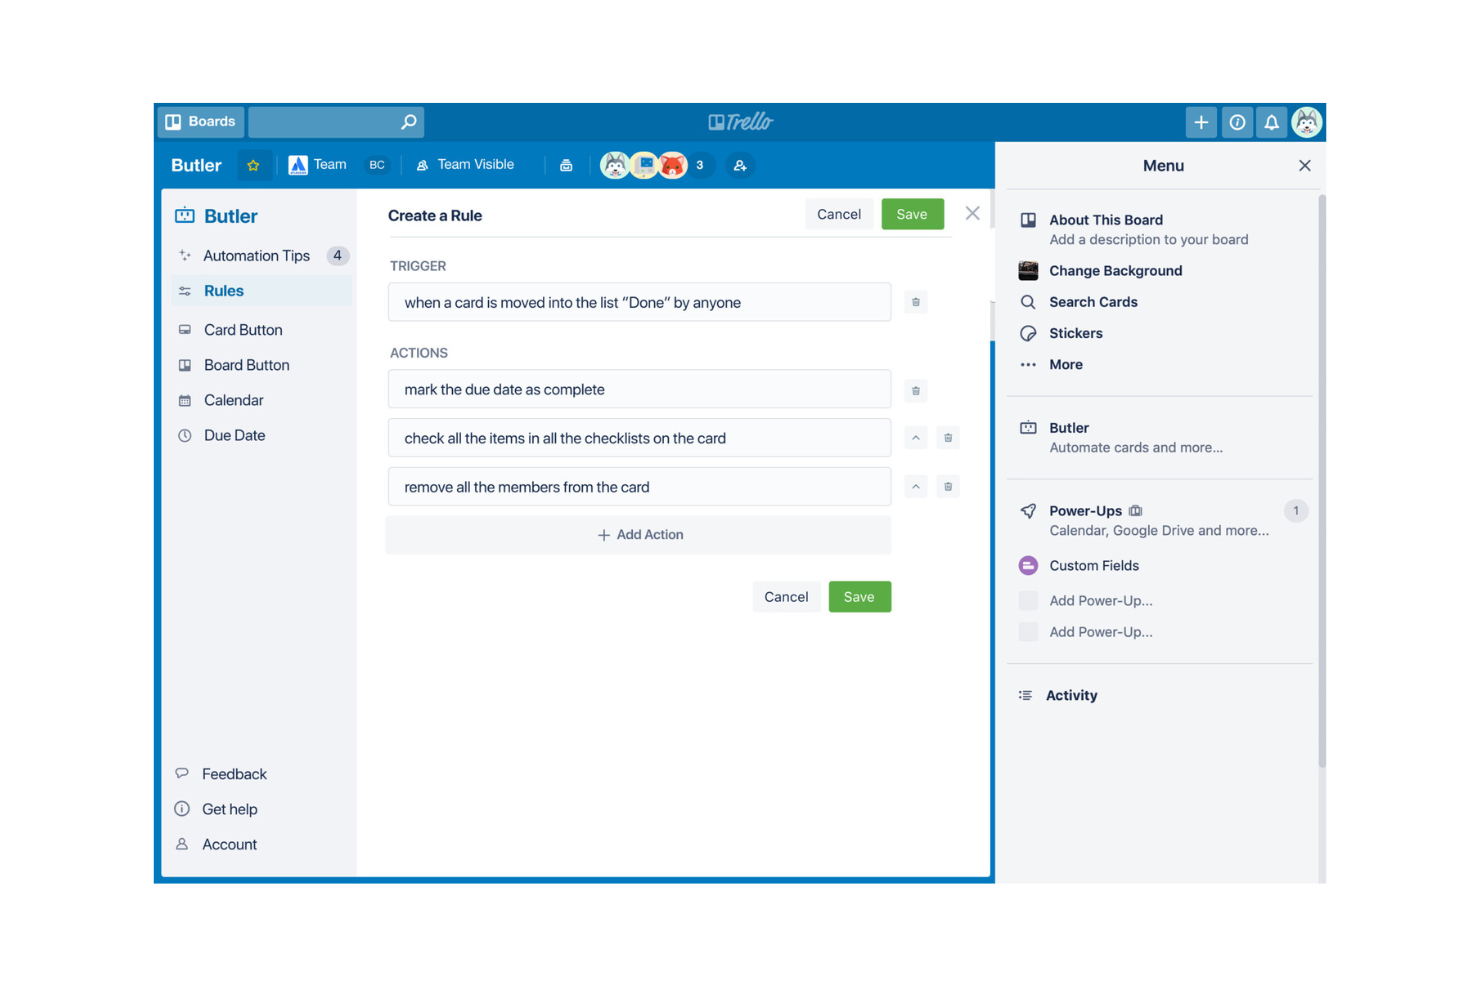Click the plus icon to create something new
Viewport: 1480px width, 987px height.
[1201, 121]
